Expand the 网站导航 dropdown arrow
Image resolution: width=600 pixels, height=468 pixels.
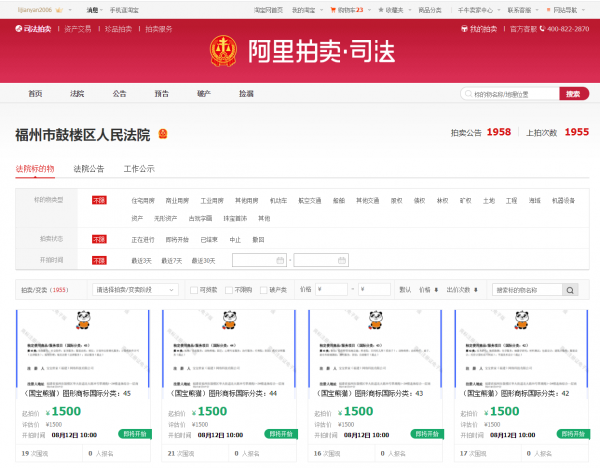pos(583,10)
